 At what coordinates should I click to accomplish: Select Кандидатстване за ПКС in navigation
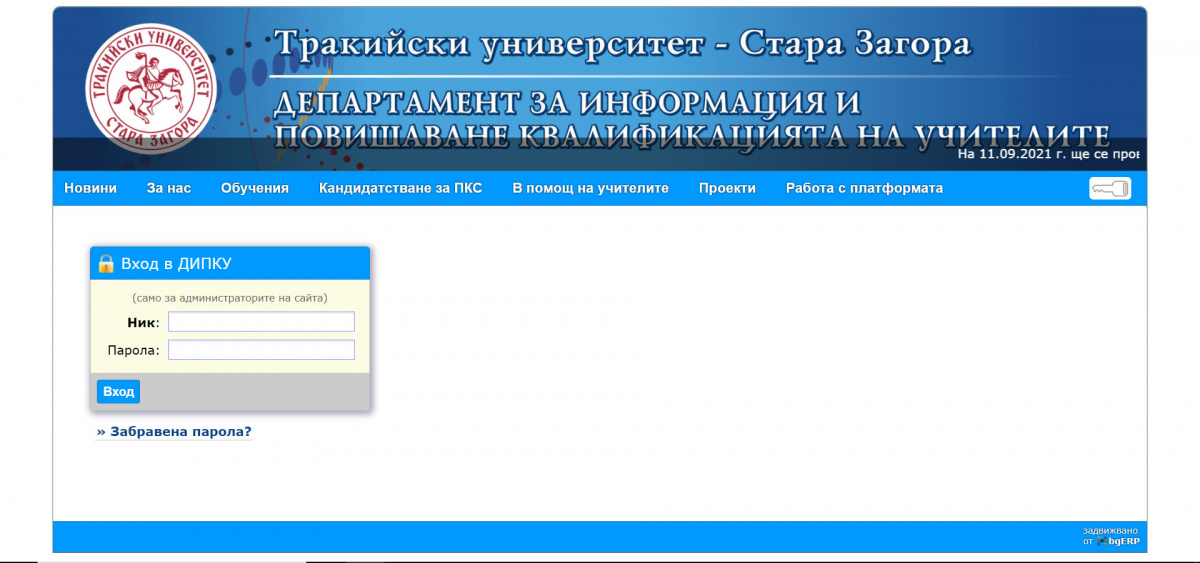point(401,188)
